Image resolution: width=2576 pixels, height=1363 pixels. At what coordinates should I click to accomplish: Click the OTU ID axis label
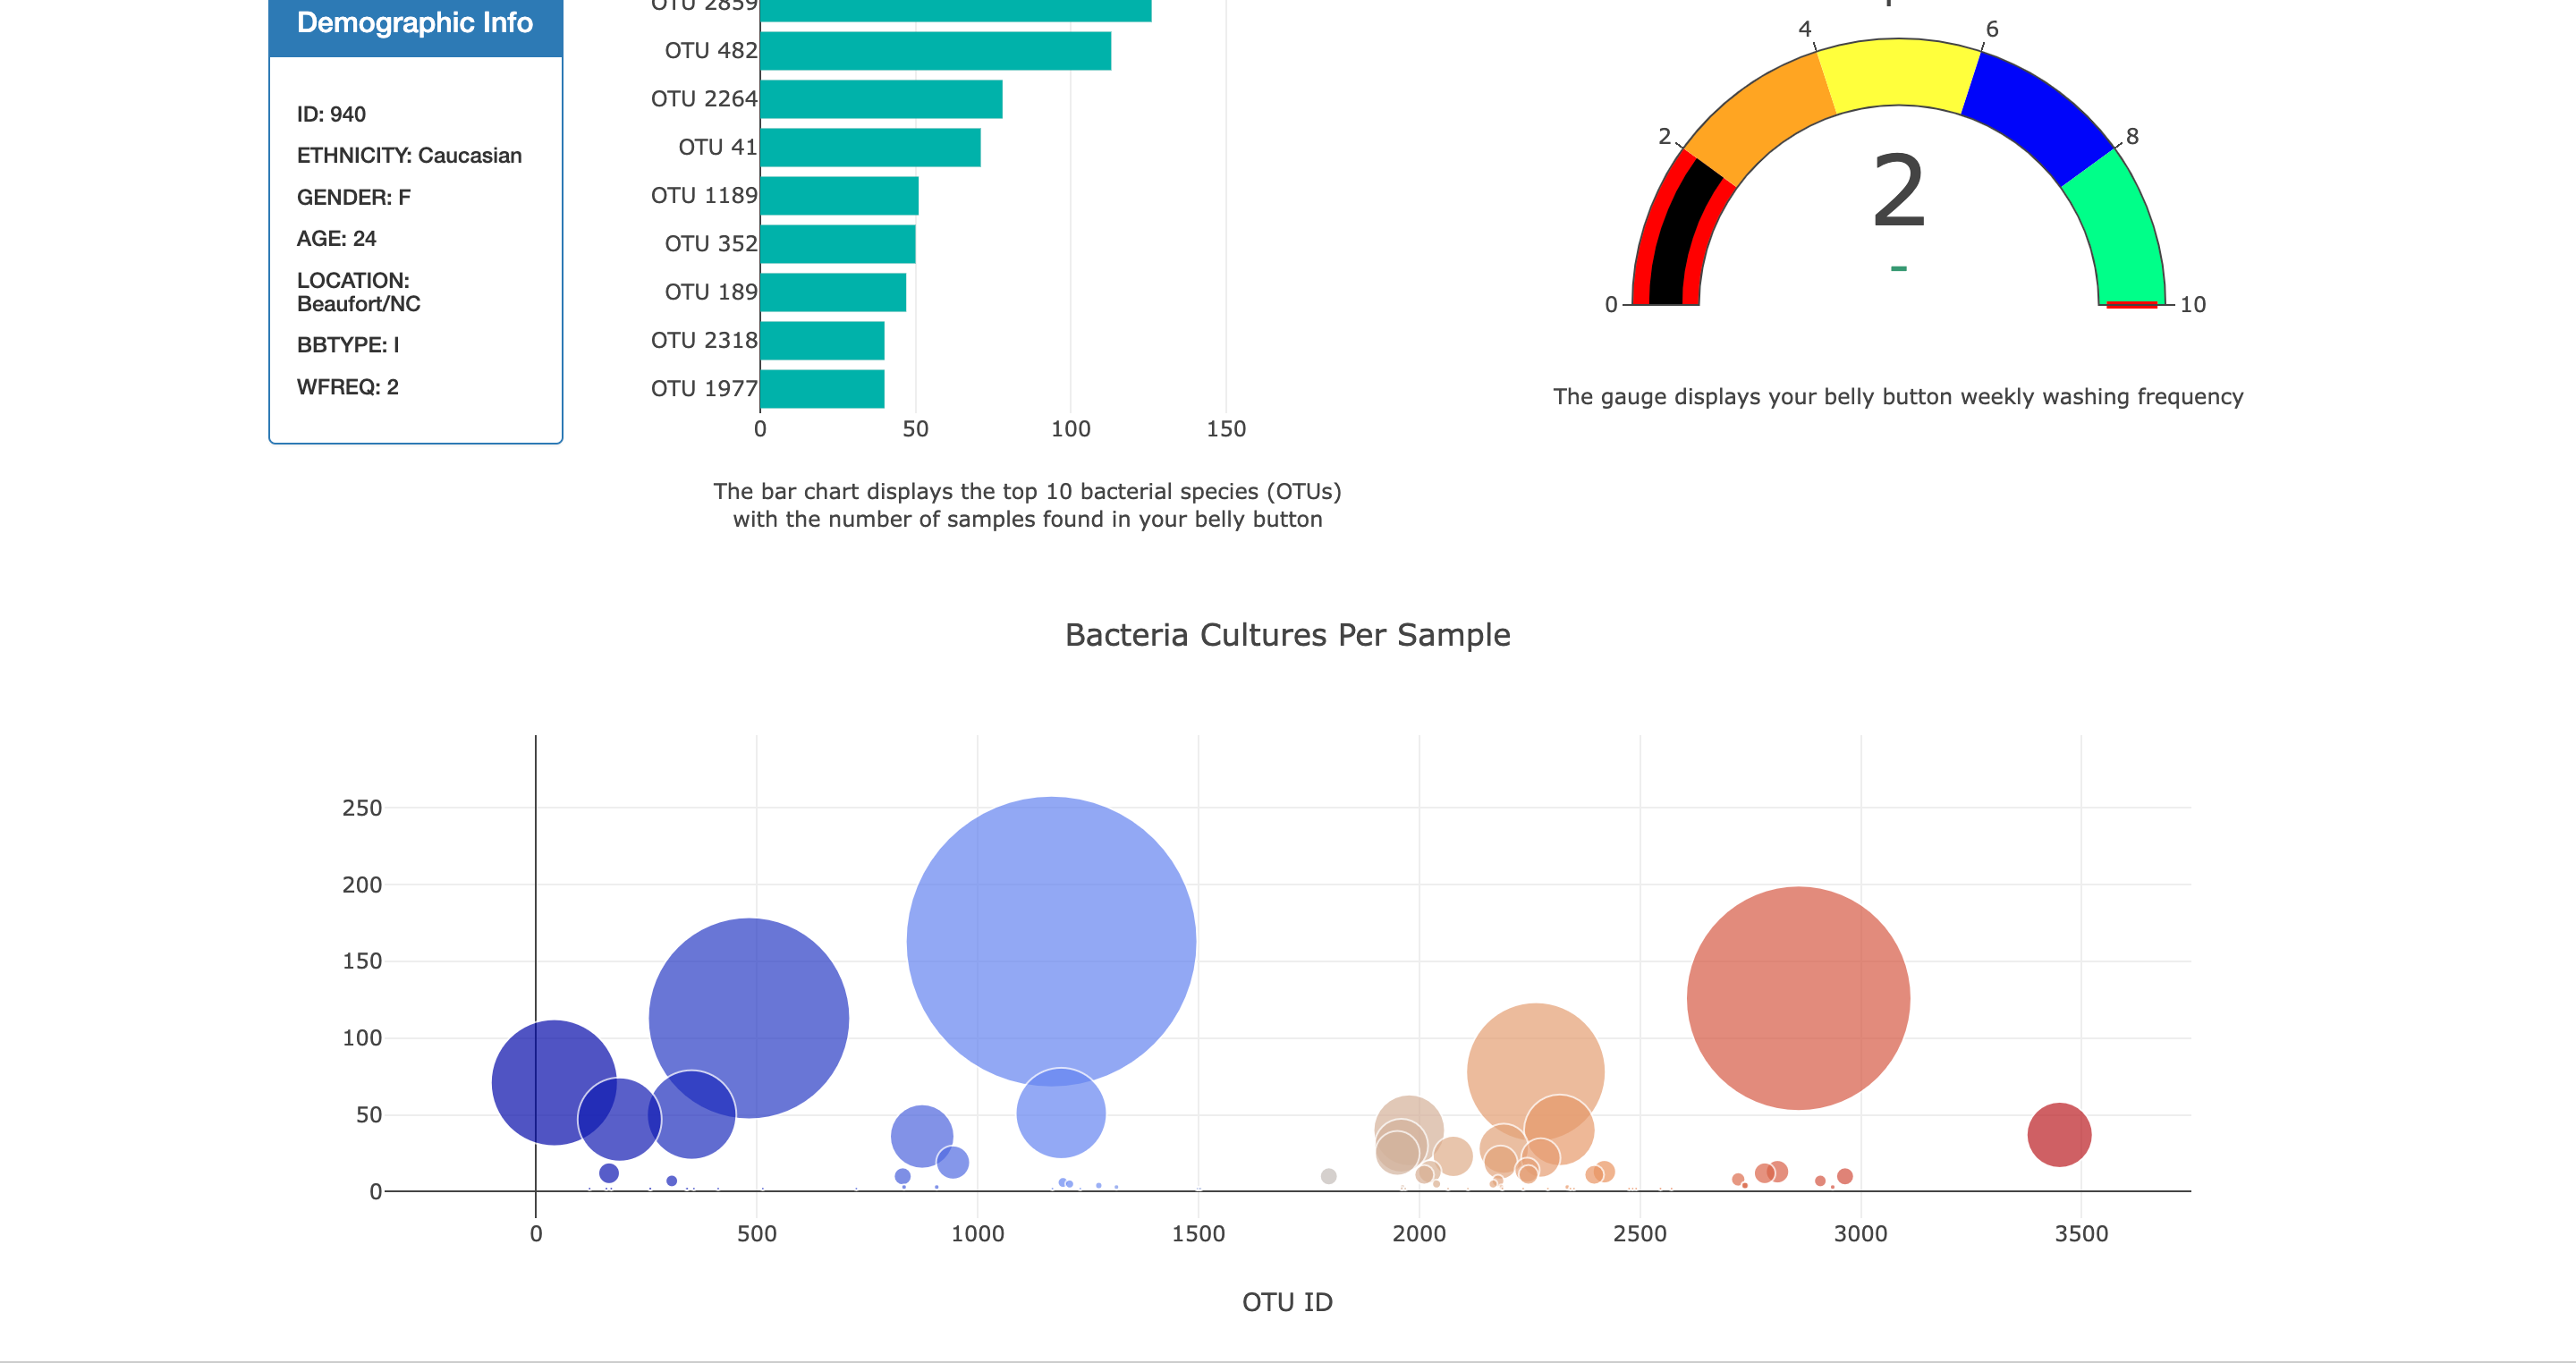coord(1286,1301)
